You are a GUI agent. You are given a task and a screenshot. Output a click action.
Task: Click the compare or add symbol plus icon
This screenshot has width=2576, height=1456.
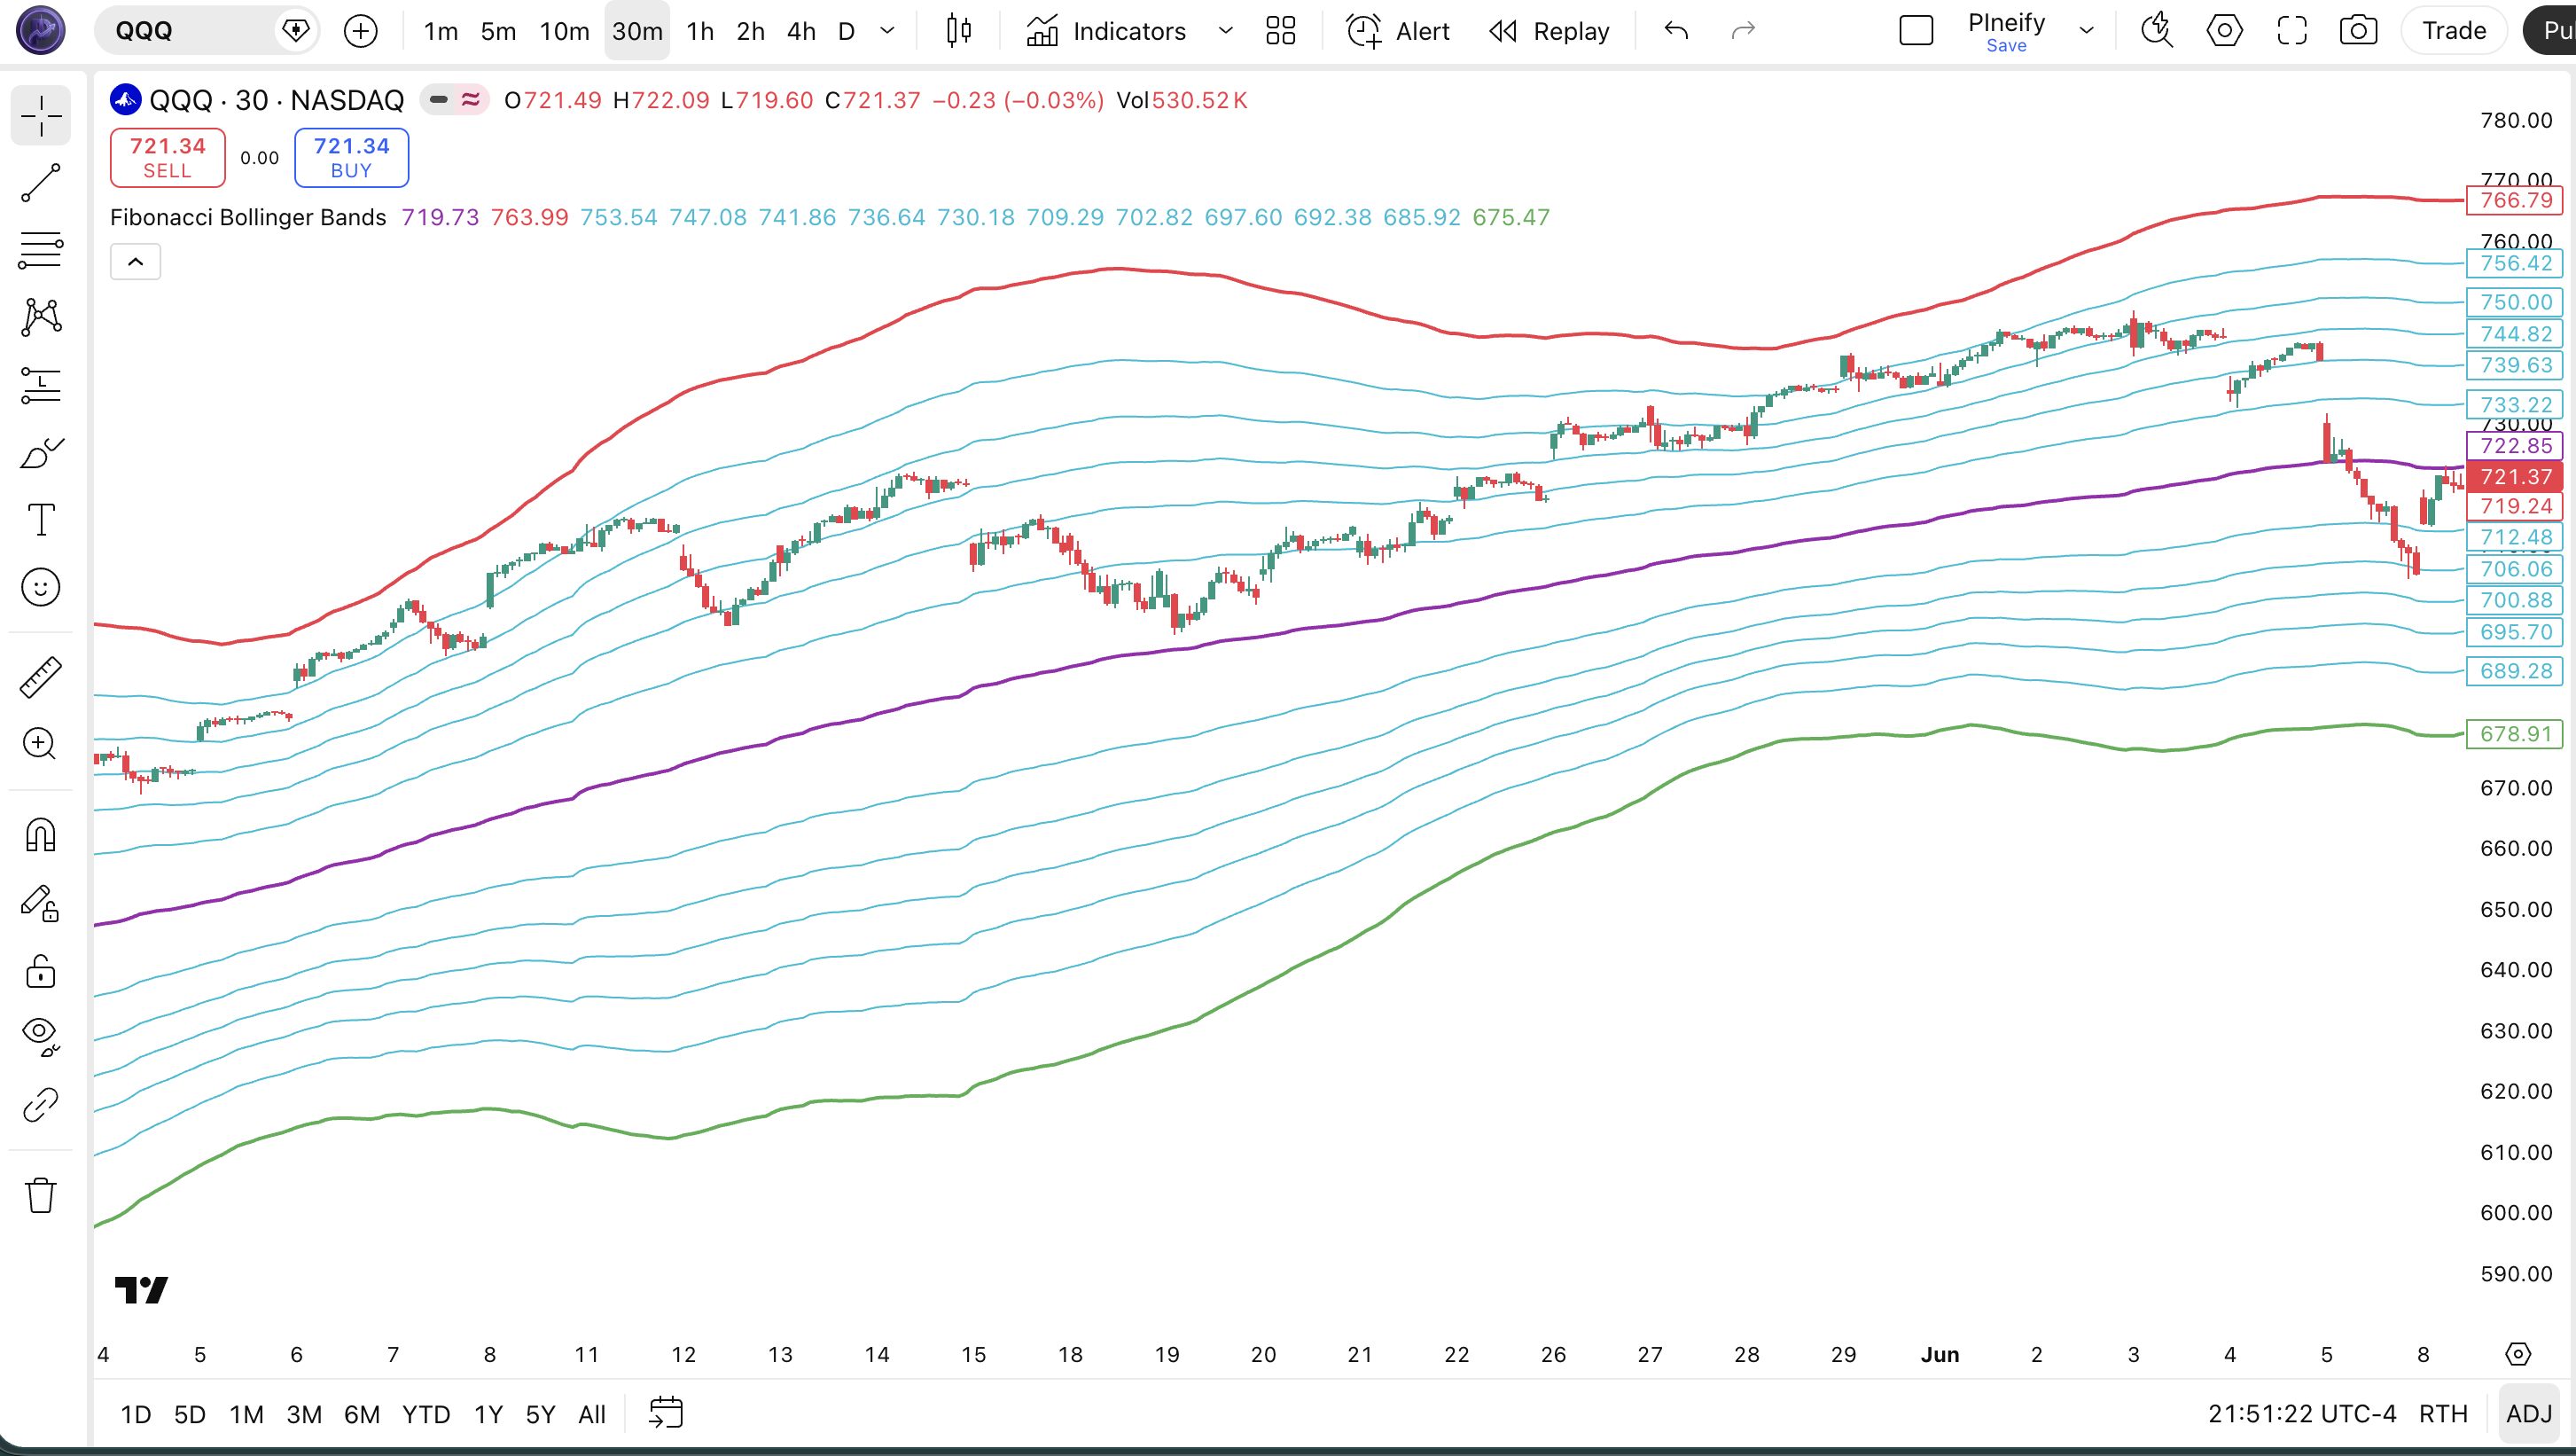[361, 31]
